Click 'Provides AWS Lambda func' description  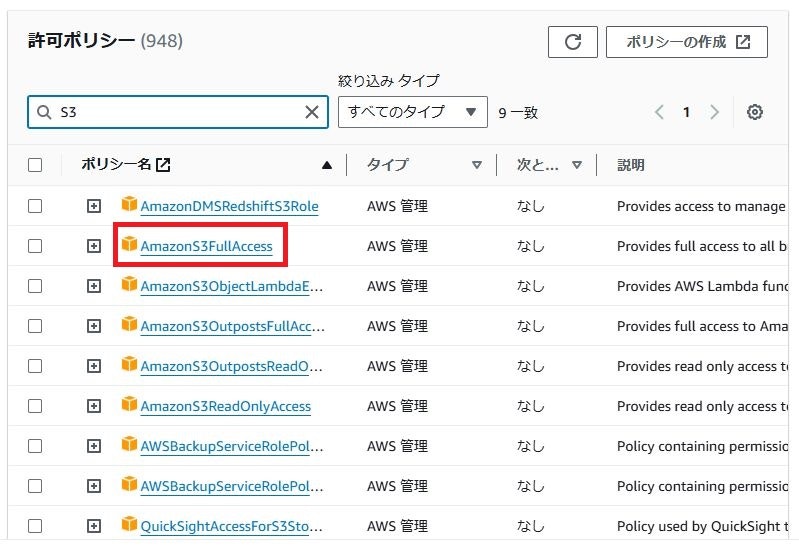(x=702, y=286)
